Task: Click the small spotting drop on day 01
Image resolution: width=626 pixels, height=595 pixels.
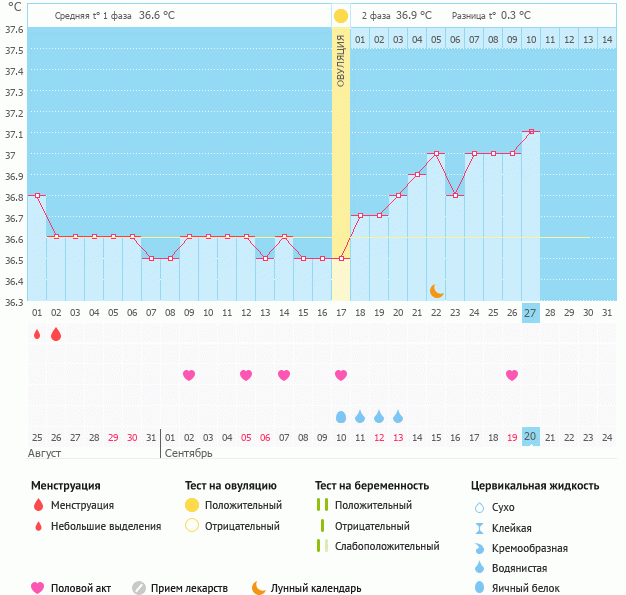Action: click(x=37, y=334)
